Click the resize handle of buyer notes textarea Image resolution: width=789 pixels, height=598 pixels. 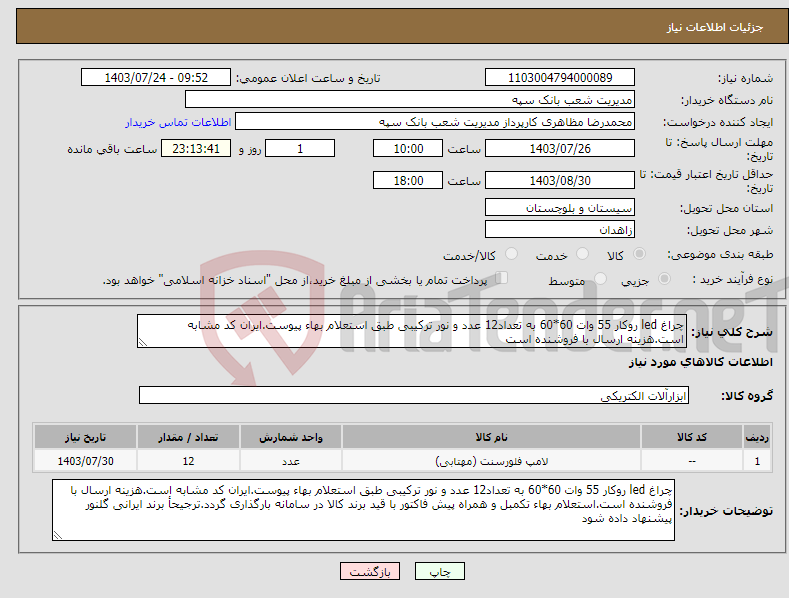pos(58,536)
